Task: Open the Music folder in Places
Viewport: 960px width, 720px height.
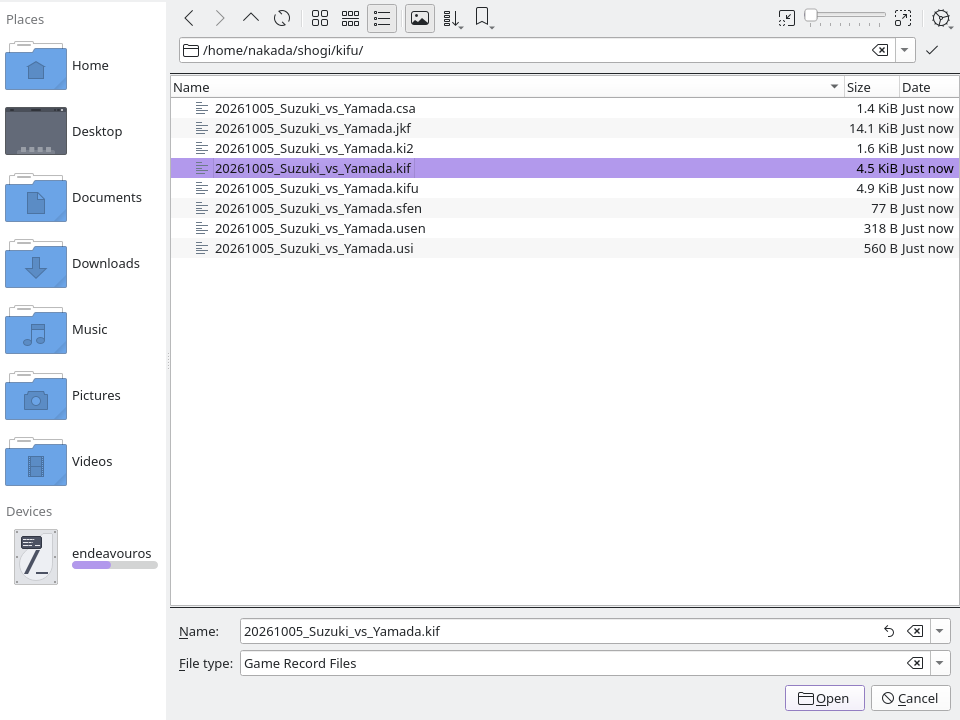Action: (x=83, y=330)
